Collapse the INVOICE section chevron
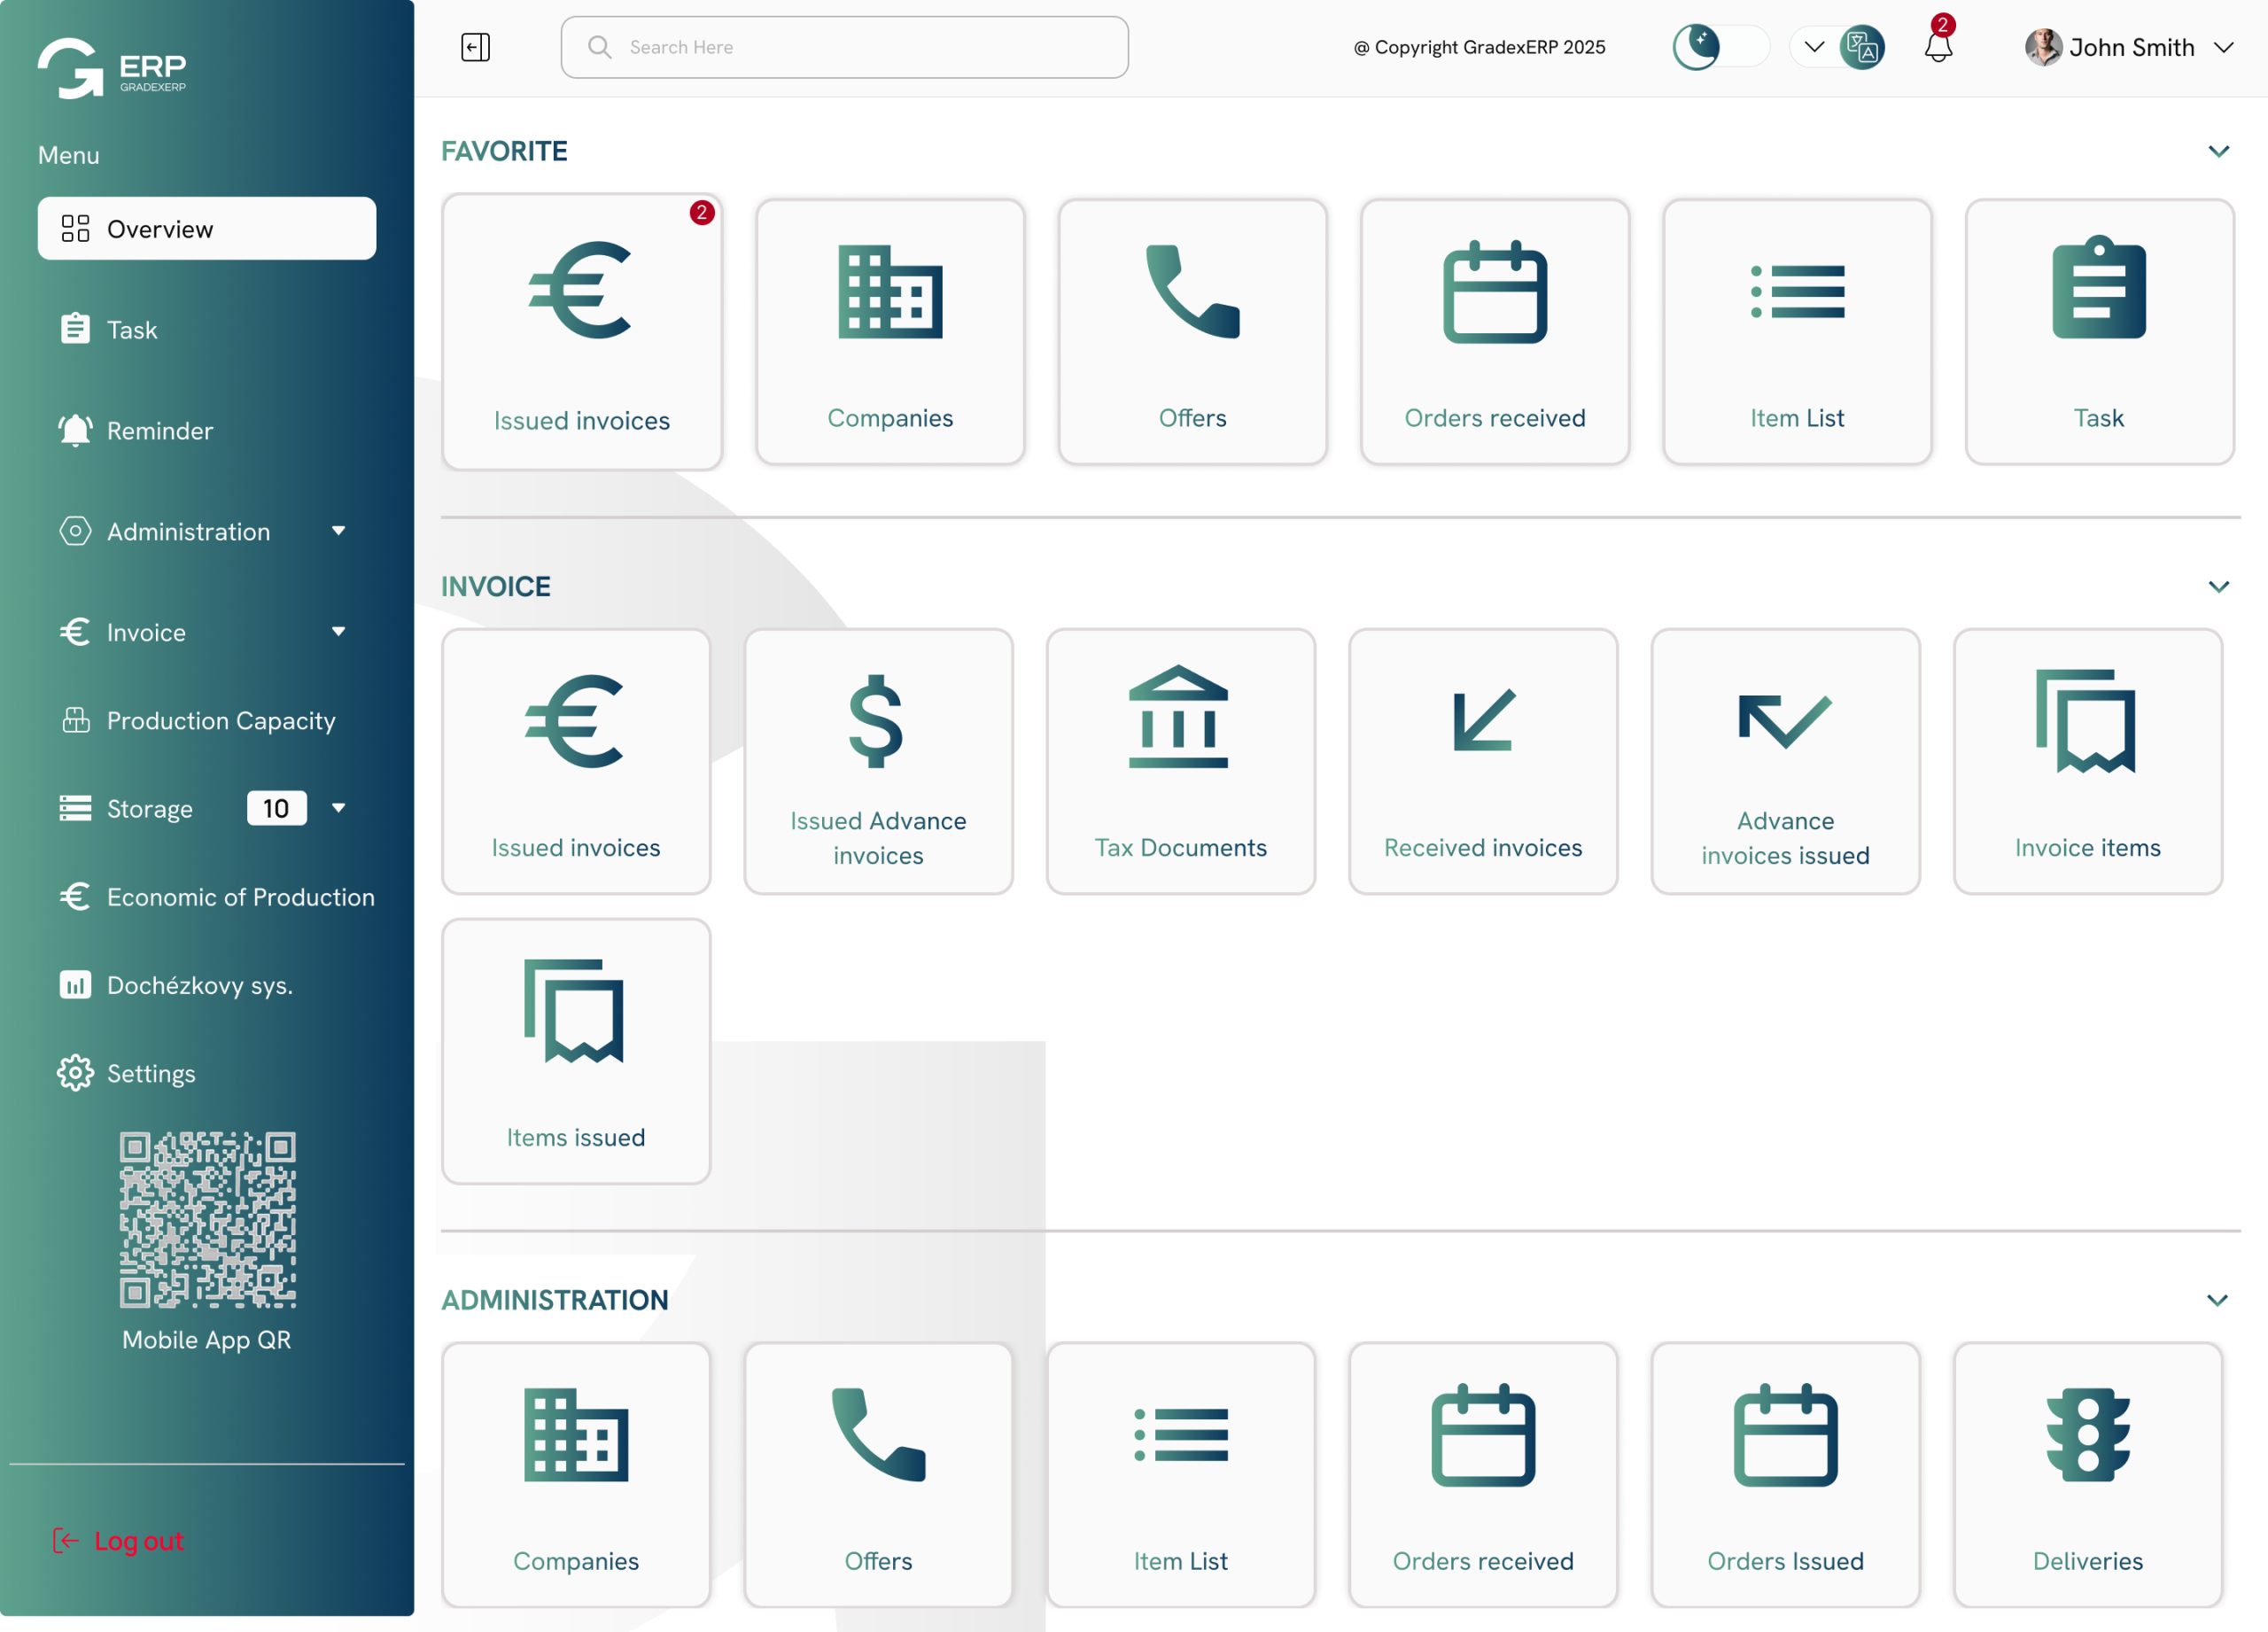This screenshot has width=2268, height=1632. (x=2218, y=587)
